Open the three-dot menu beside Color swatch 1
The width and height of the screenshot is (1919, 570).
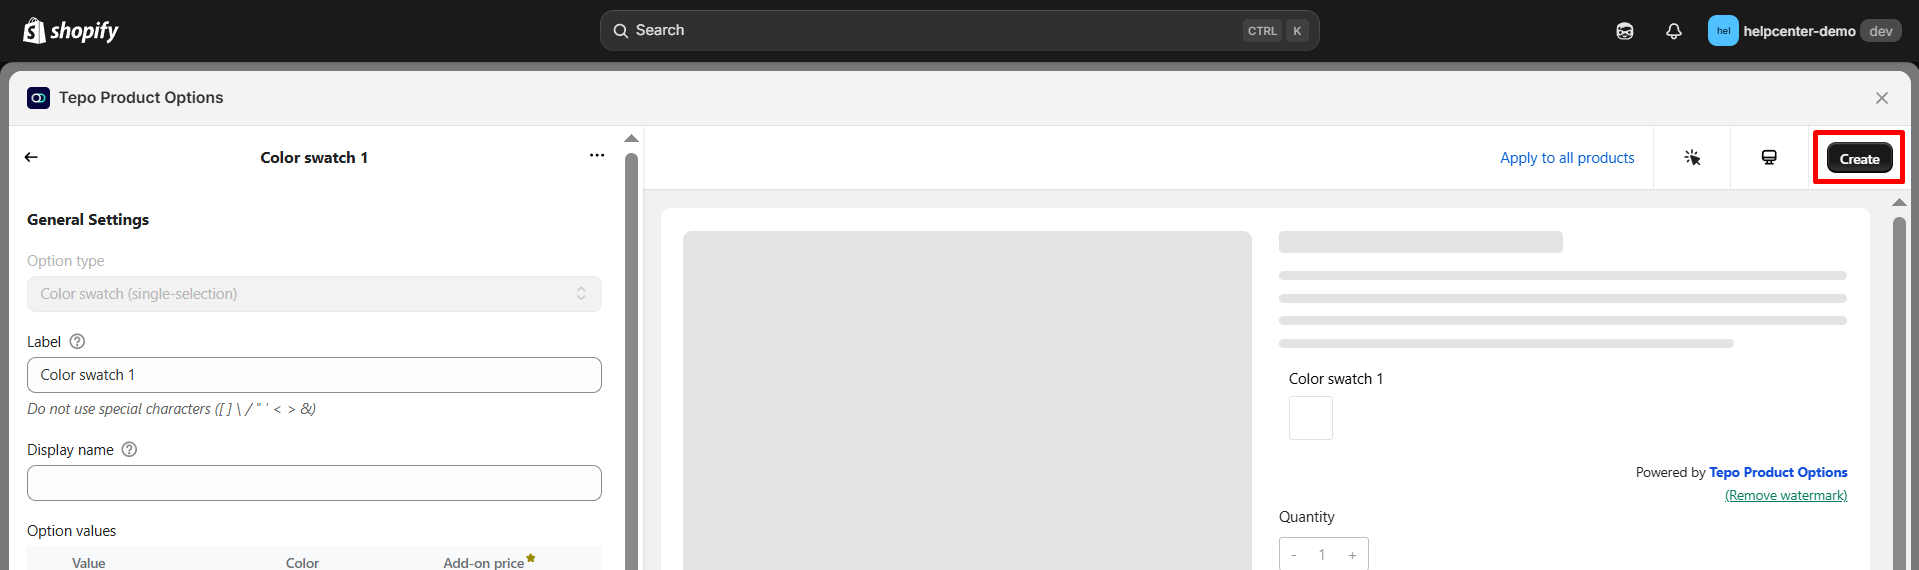(x=597, y=156)
